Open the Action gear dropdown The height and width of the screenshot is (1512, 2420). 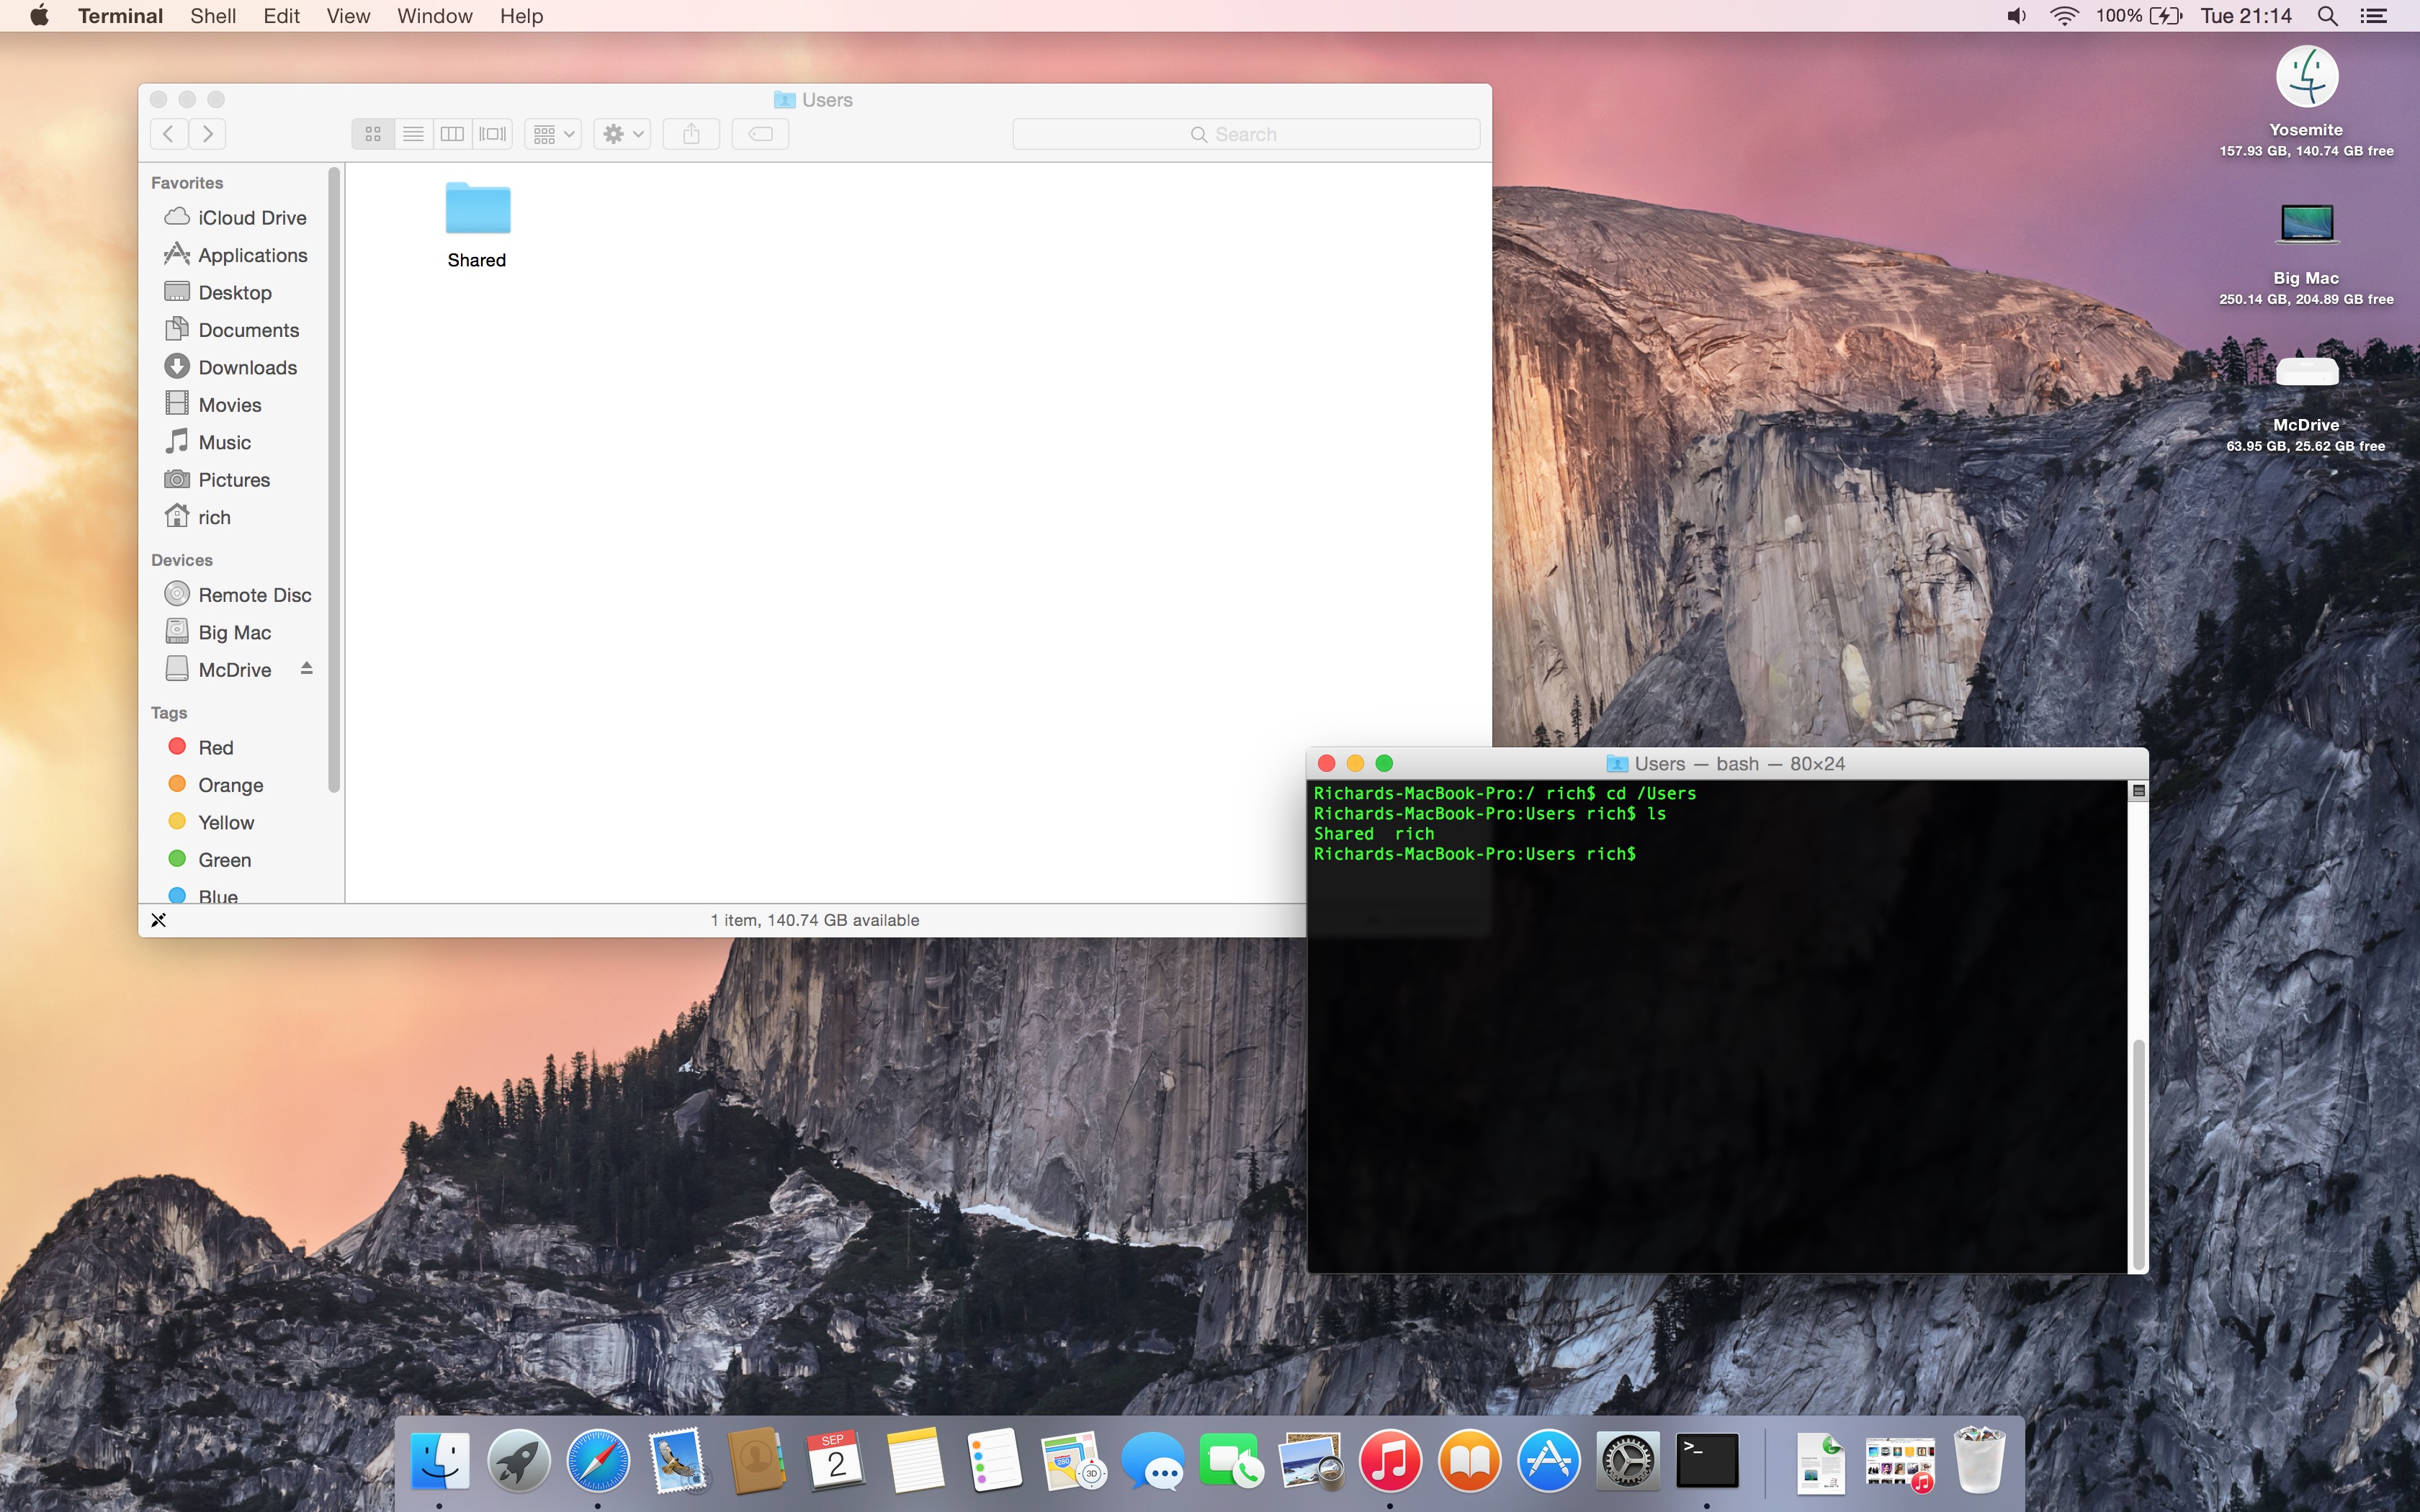622,134
